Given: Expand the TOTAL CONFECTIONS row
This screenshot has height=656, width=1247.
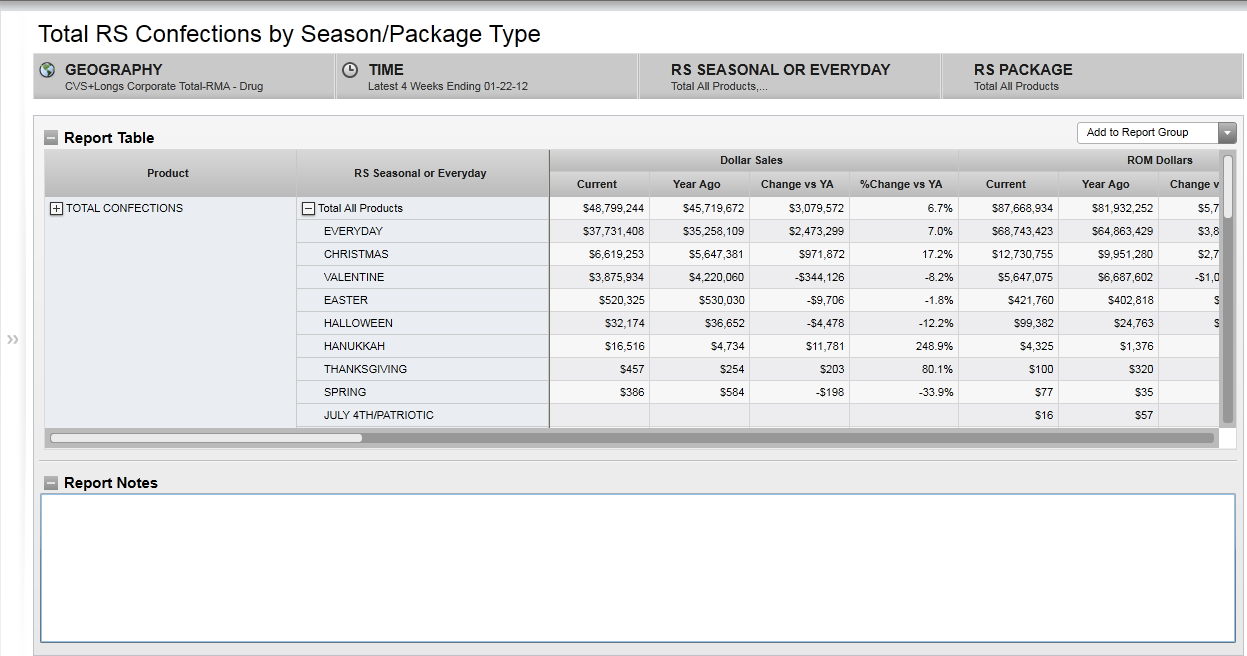Looking at the screenshot, I should point(56,209).
